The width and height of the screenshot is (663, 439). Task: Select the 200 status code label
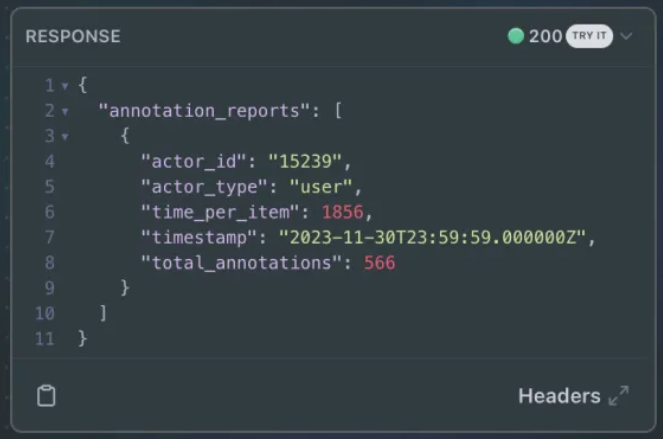coord(545,36)
